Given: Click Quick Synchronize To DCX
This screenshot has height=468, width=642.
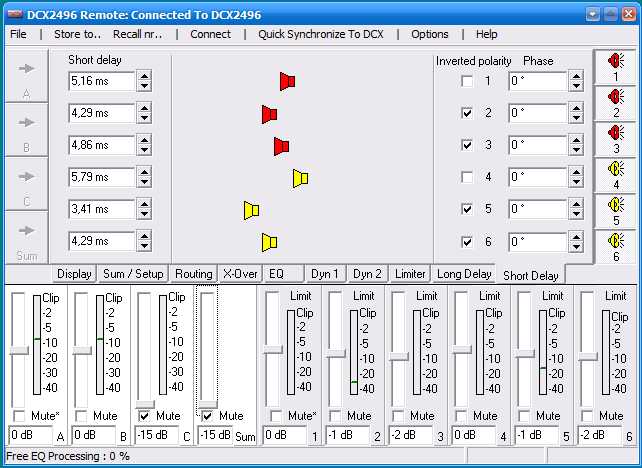Looking at the screenshot, I should pos(321,34).
